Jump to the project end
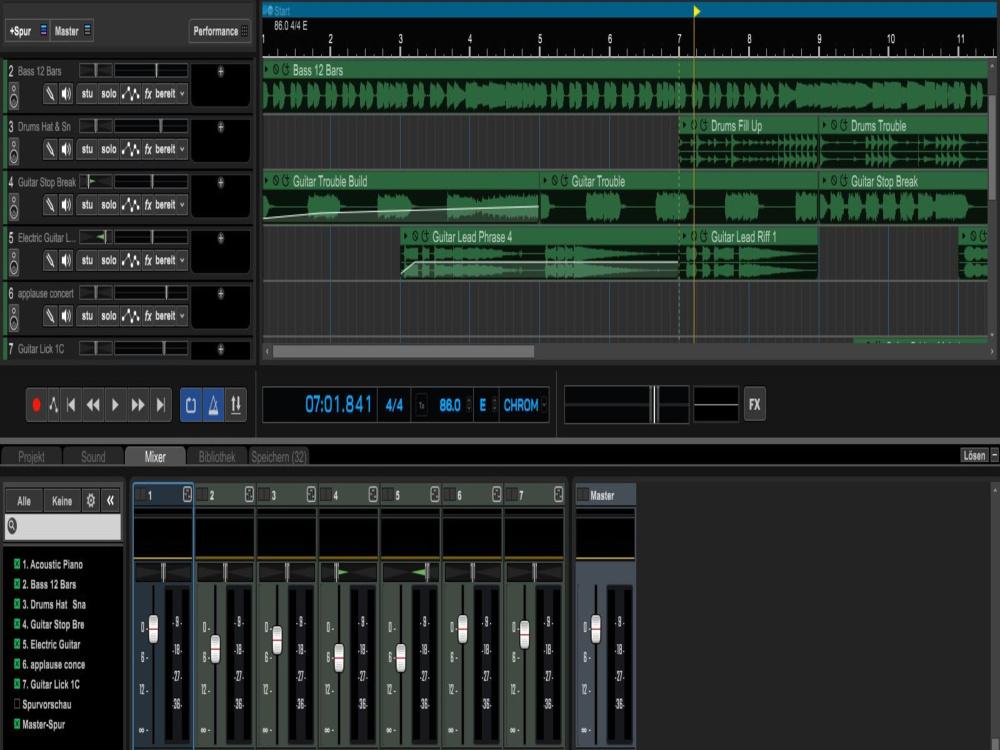 pyautogui.click(x=161, y=404)
